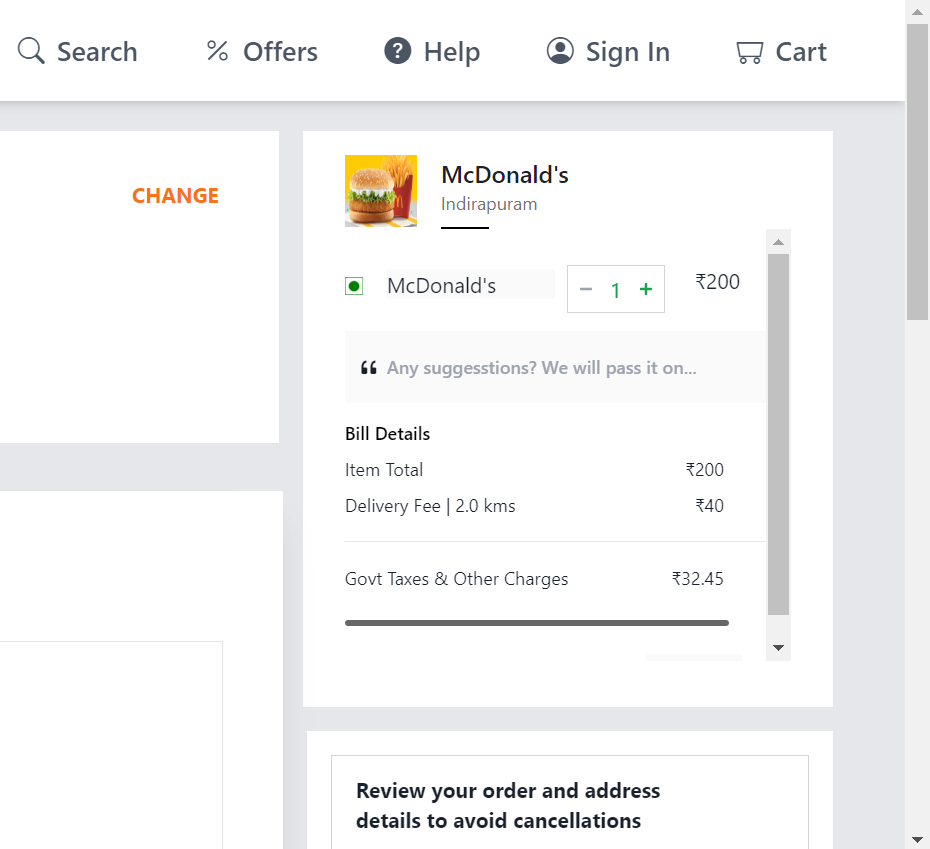Click the scroll-up arrow of cart panel
Viewport: 930px width, 849px height.
click(x=779, y=242)
